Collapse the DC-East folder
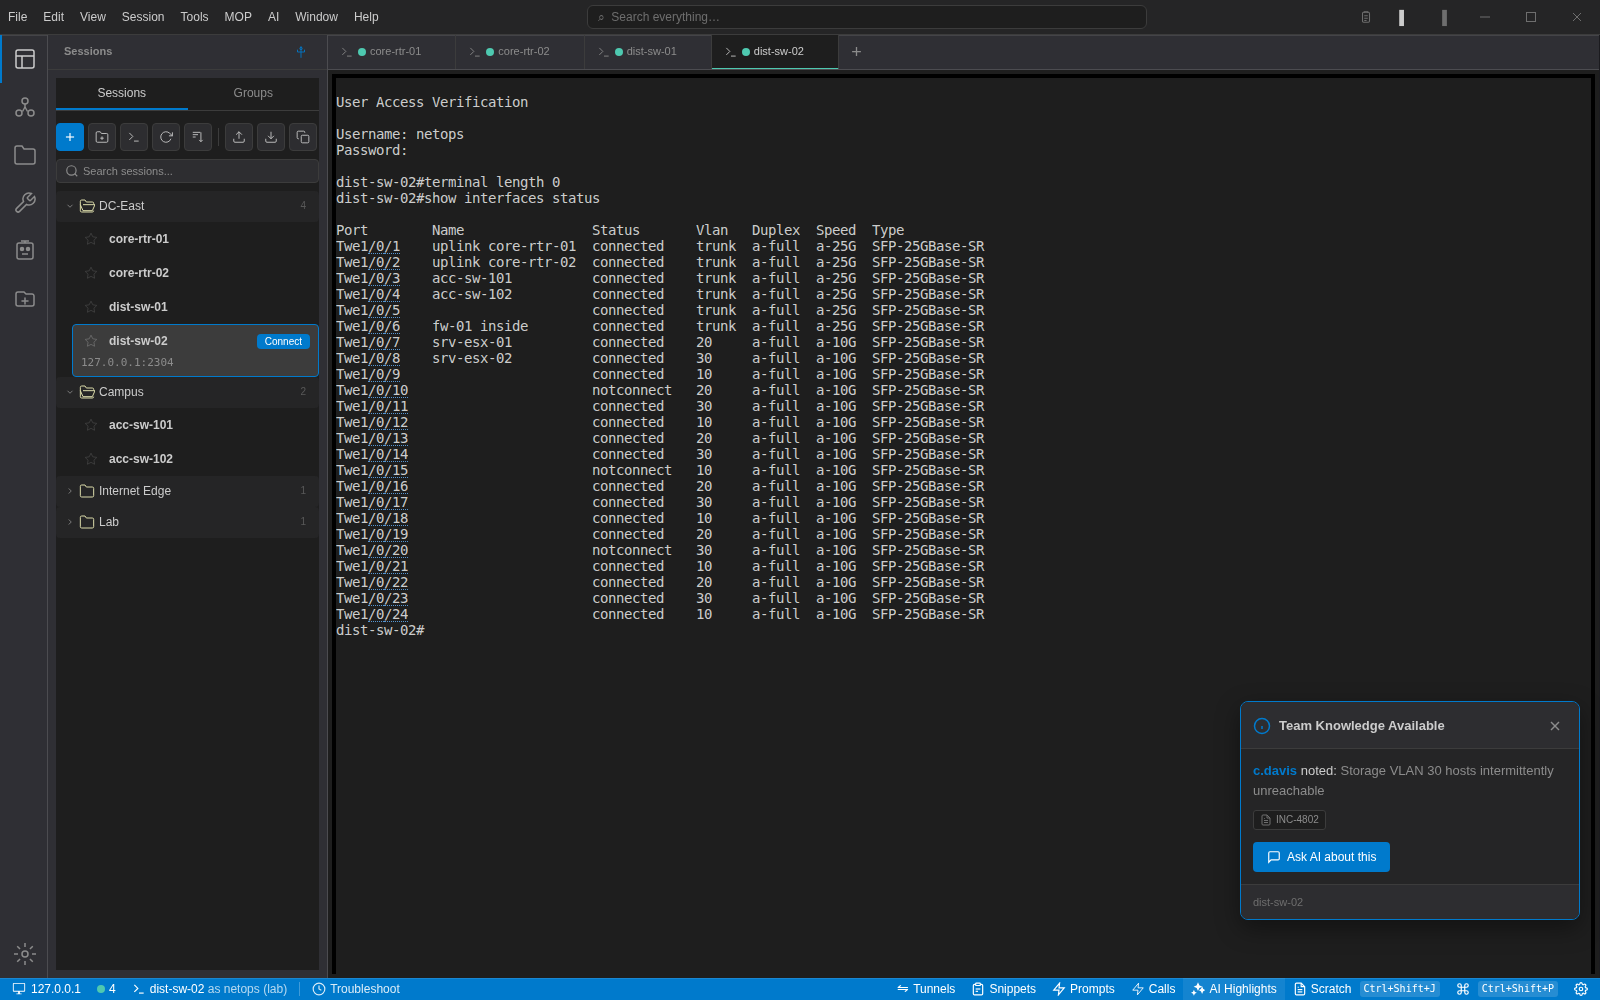The width and height of the screenshot is (1600, 1000). (70, 206)
